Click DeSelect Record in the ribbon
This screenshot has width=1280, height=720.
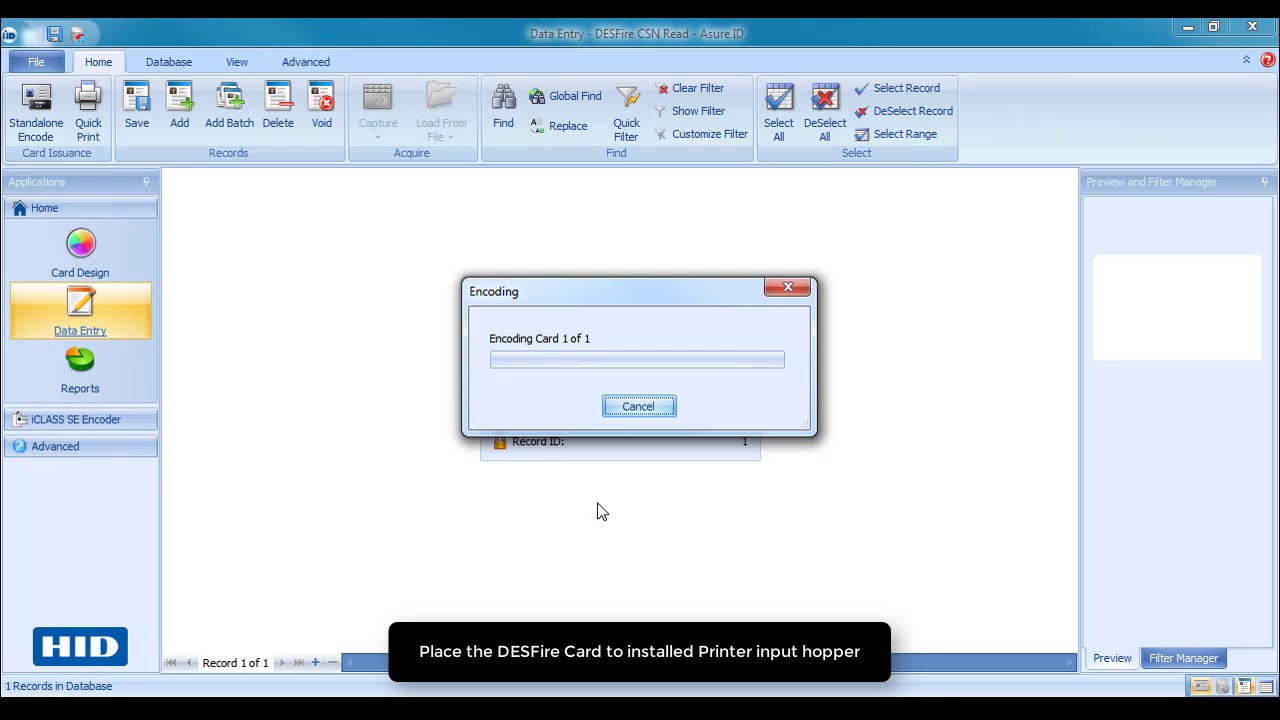pyautogui.click(x=904, y=111)
